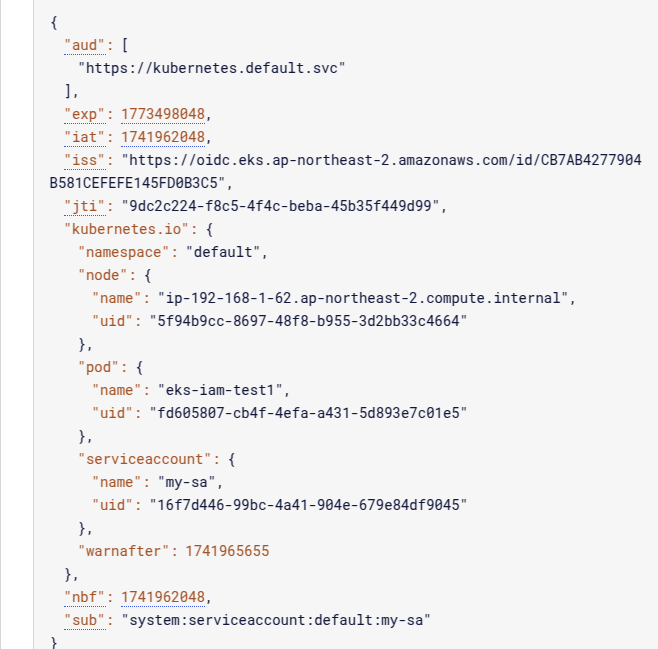Click the underlined "iss" claim key

[x=85, y=160]
